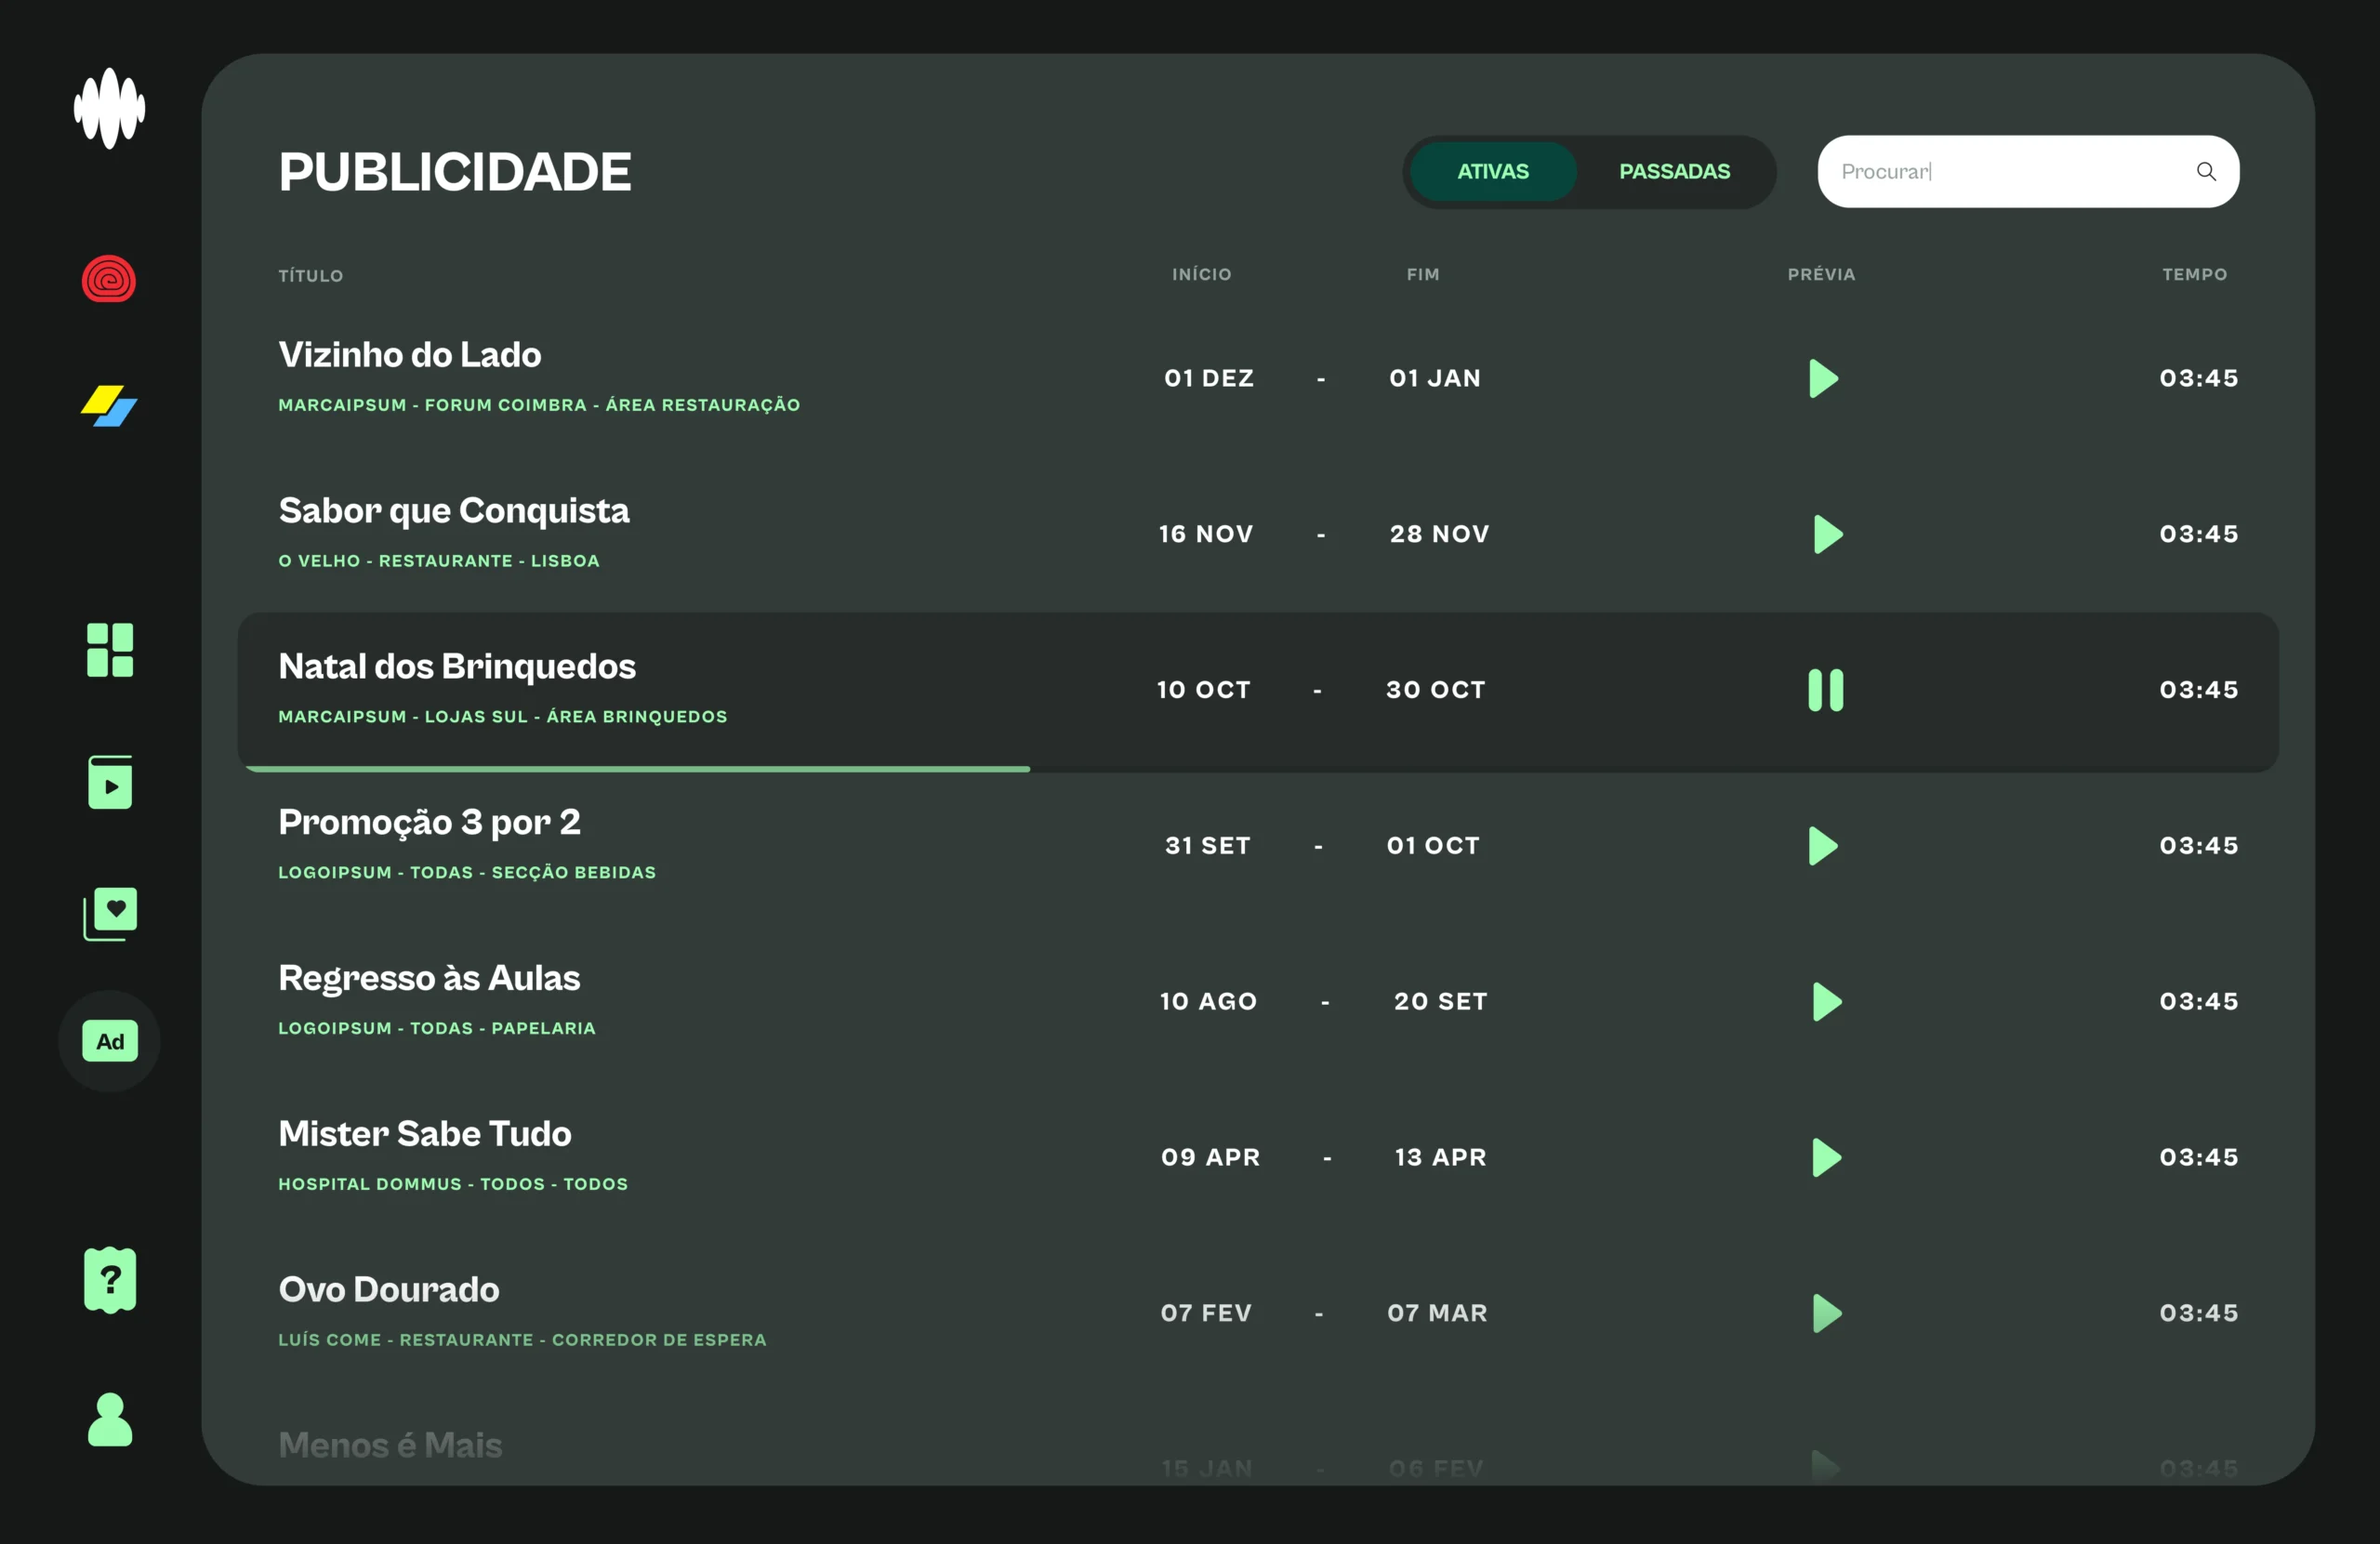The image size is (2380, 1544).
Task: Click the 09 APR start date
Action: tap(1210, 1157)
